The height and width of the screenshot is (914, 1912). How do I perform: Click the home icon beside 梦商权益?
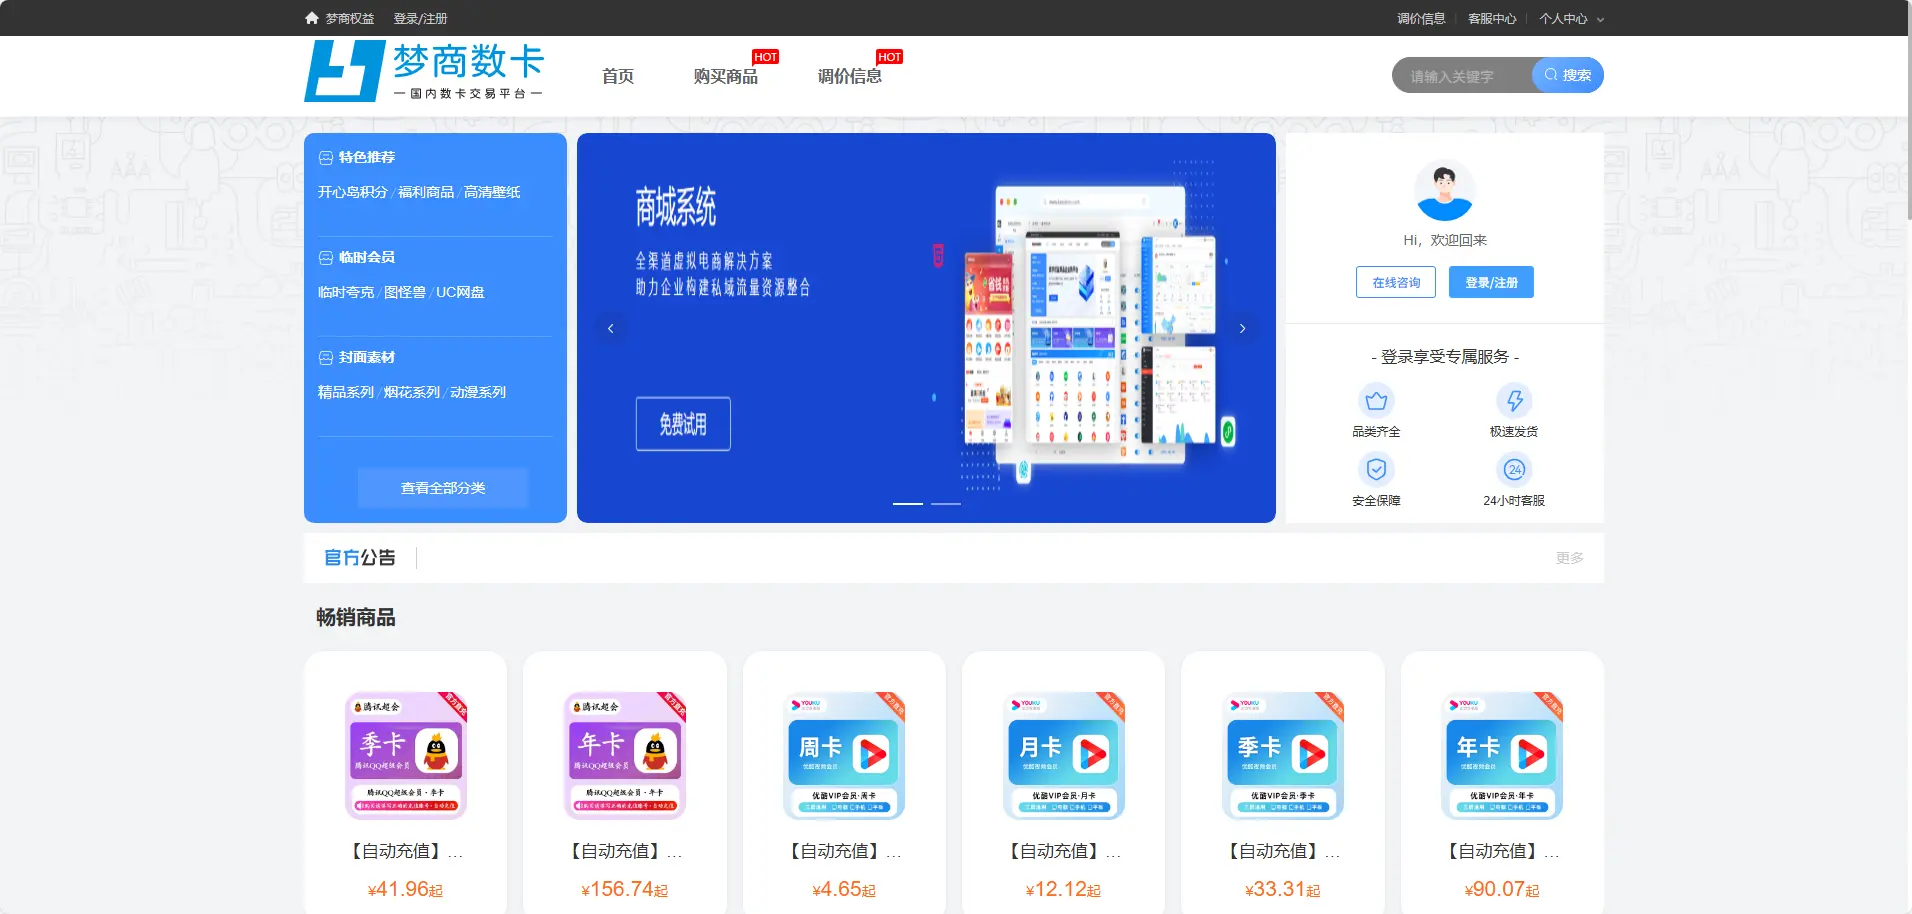pos(312,18)
